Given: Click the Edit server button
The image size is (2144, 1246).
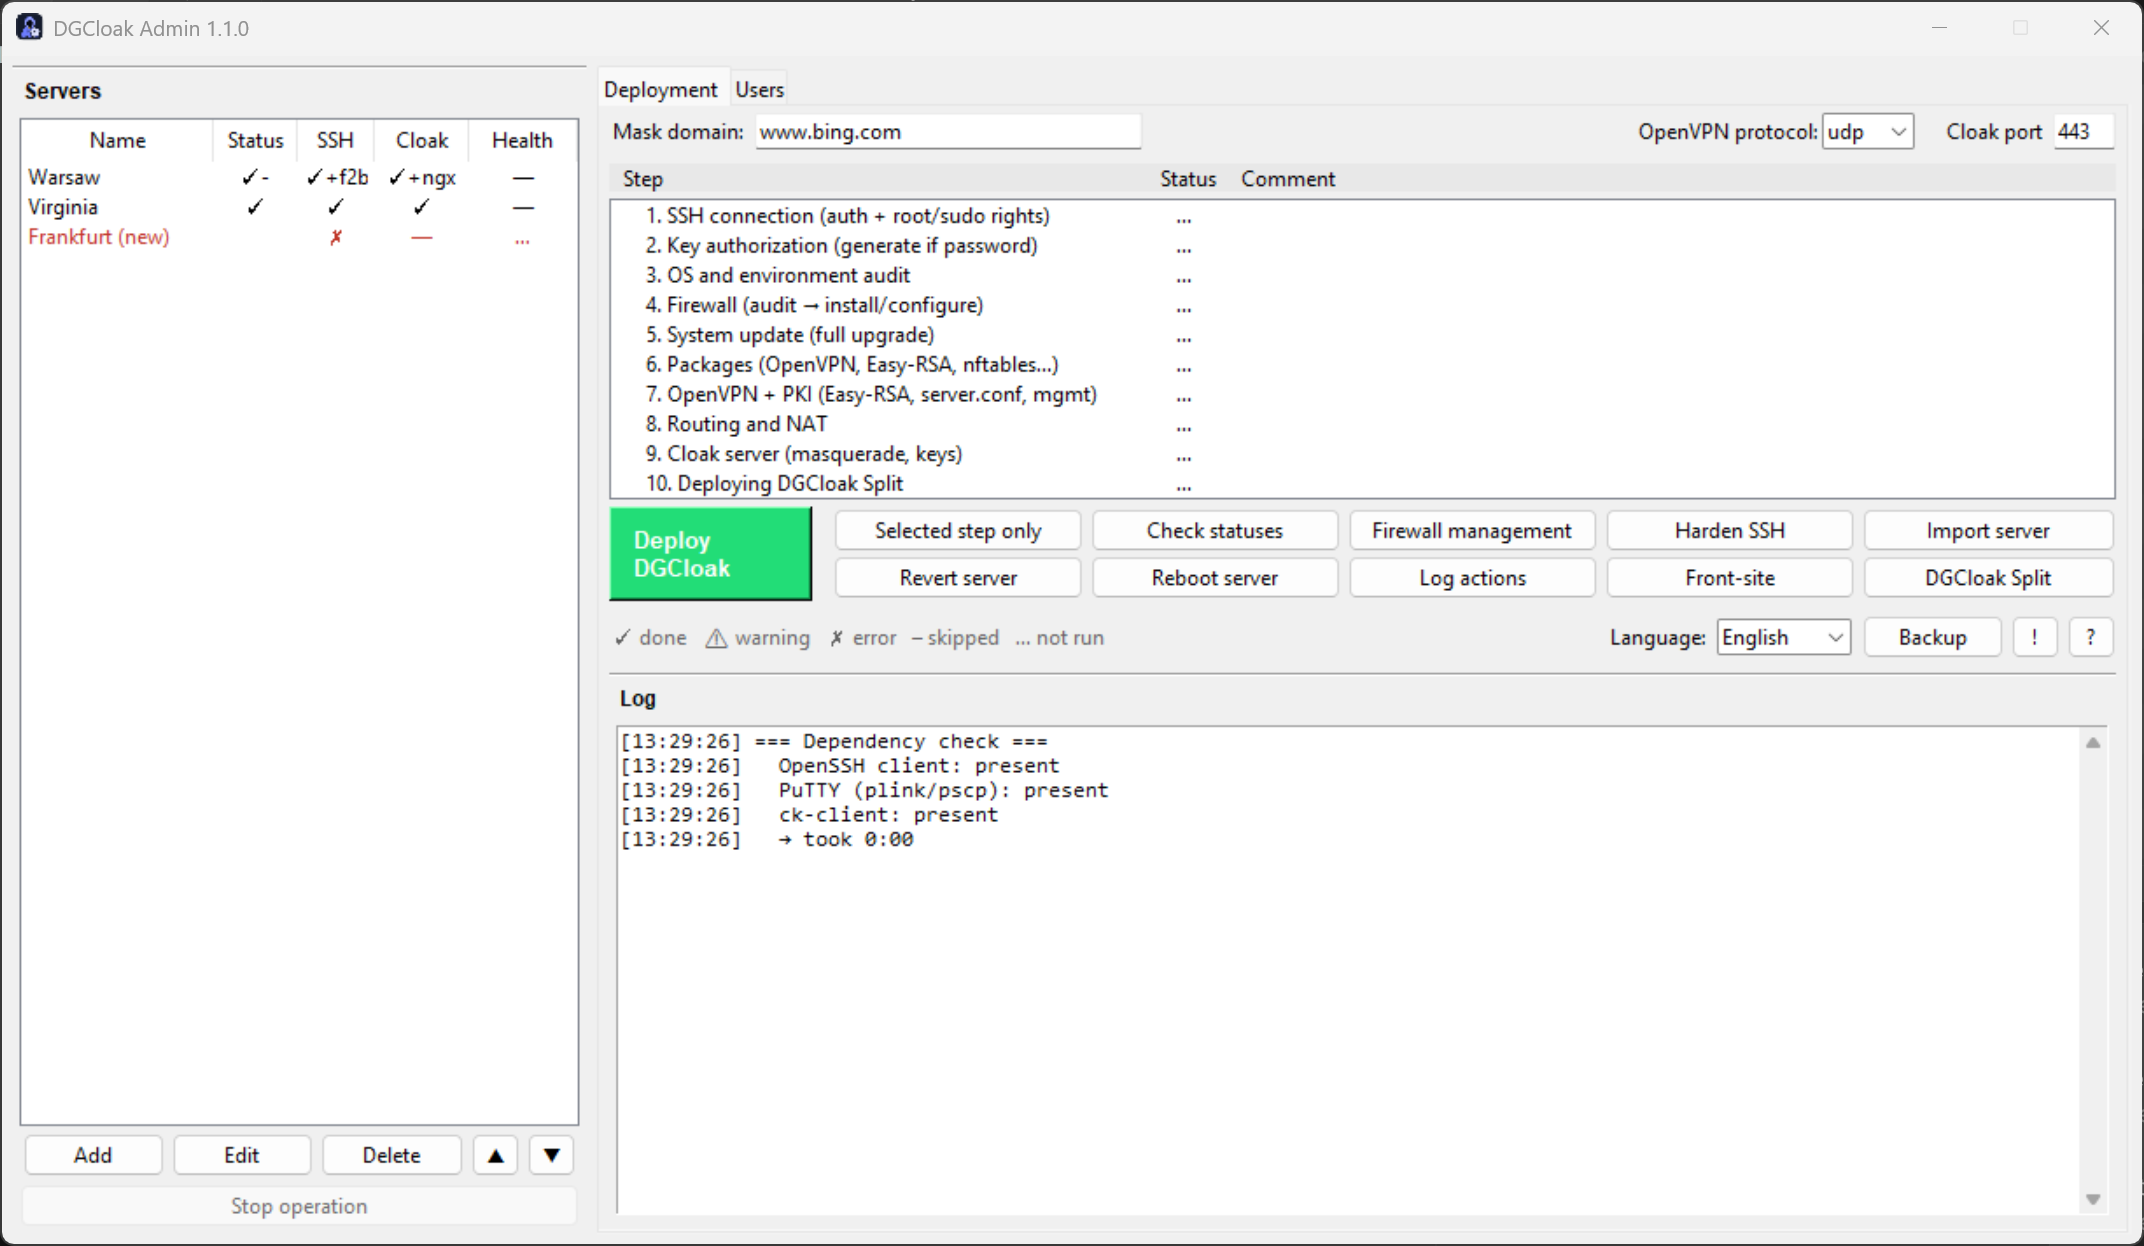Looking at the screenshot, I should coord(242,1155).
